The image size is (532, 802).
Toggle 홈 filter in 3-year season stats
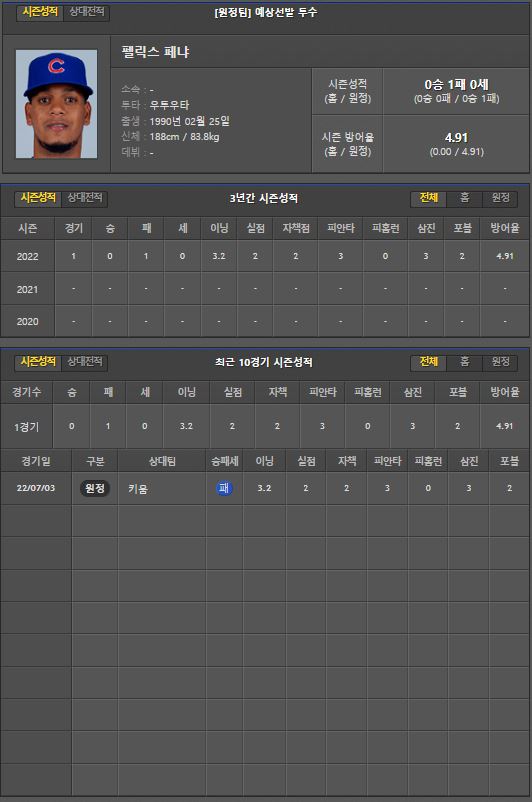(x=464, y=198)
